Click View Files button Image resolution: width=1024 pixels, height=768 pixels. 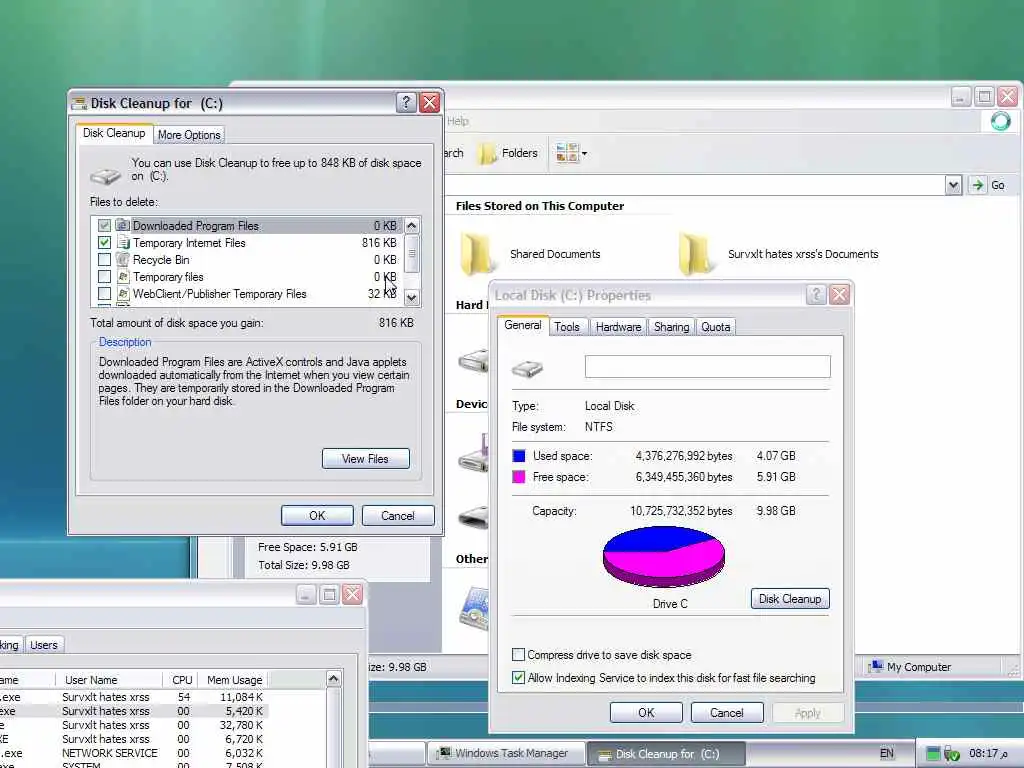[x=366, y=458]
